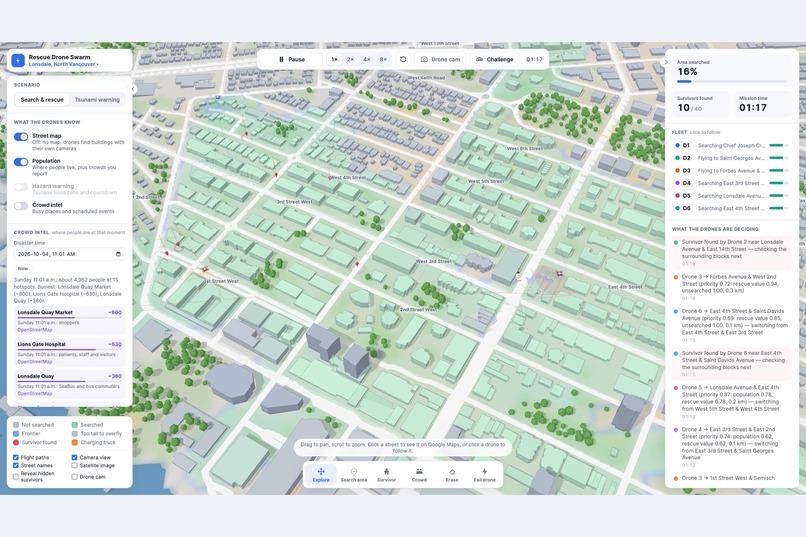The height and width of the screenshot is (537, 806).
Task: Open the date picker calendar icon
Action: pyautogui.click(x=118, y=254)
